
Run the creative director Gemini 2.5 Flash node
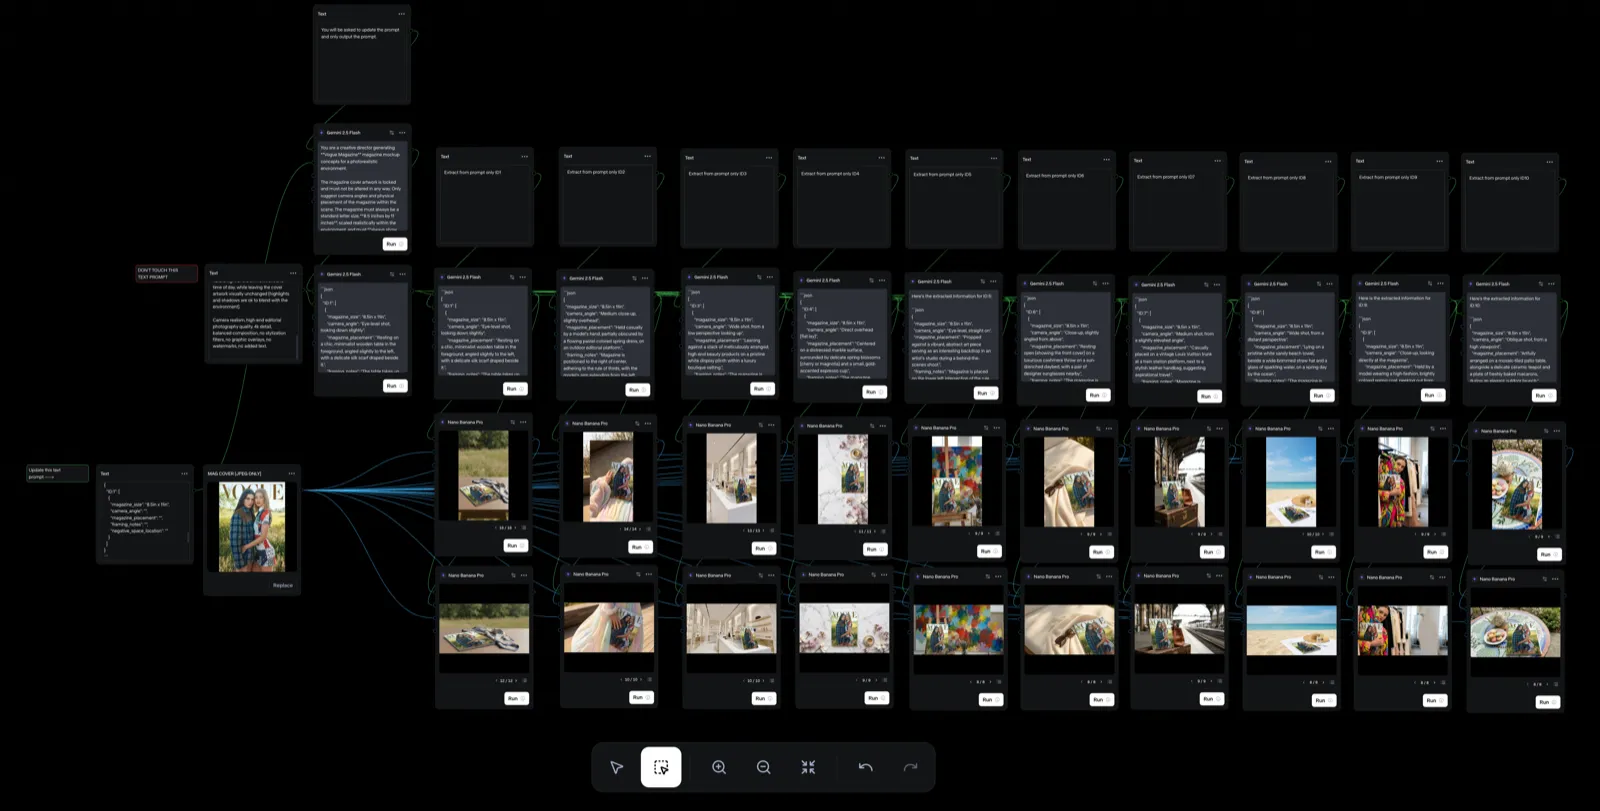coord(395,244)
